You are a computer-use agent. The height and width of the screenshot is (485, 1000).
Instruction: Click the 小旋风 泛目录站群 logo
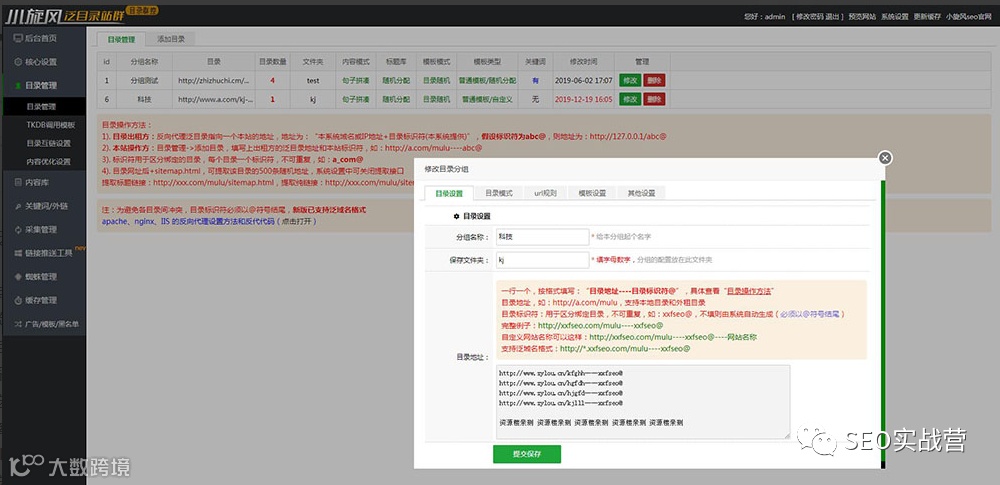click(x=82, y=14)
